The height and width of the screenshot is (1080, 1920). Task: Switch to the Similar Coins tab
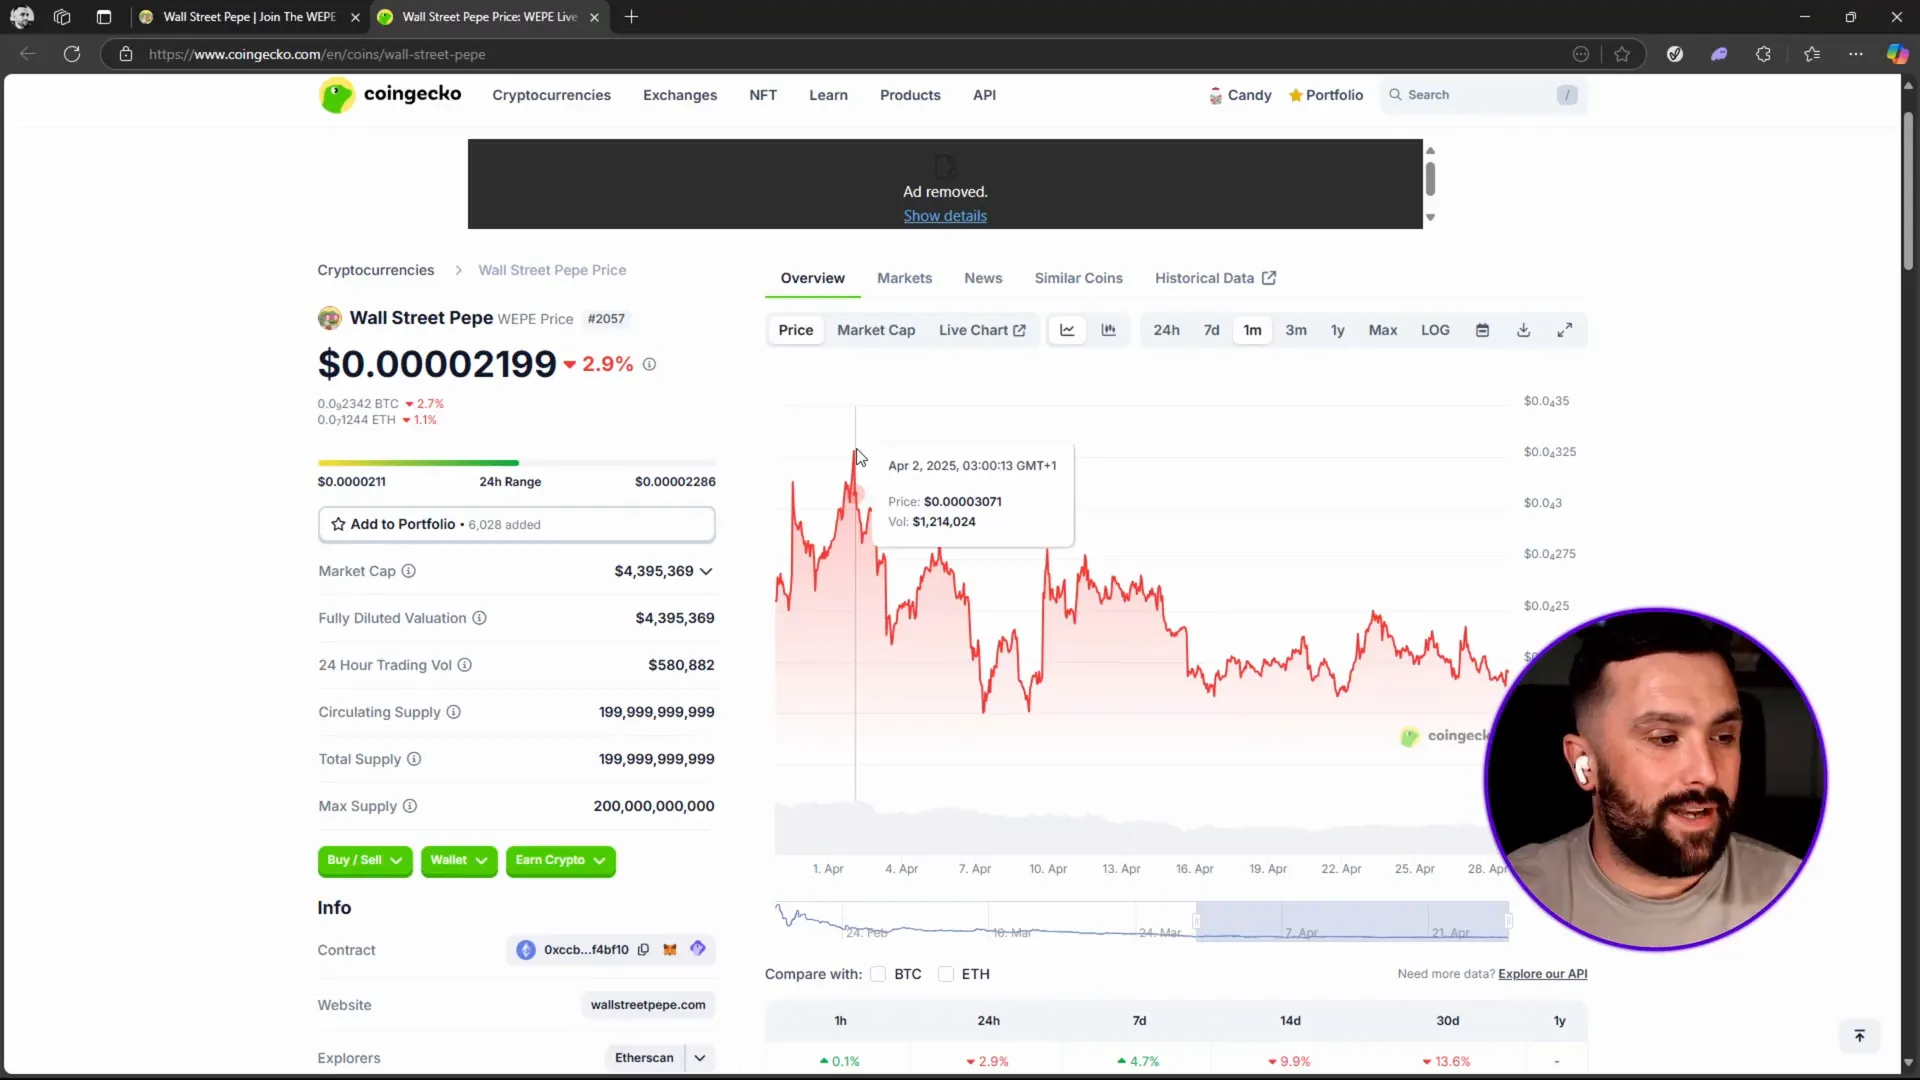click(x=1078, y=278)
